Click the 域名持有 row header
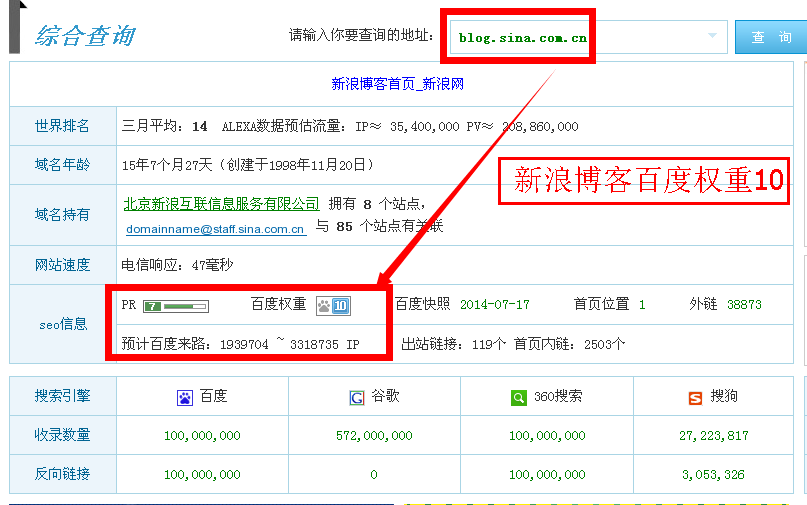The image size is (807, 505). click(x=62, y=215)
